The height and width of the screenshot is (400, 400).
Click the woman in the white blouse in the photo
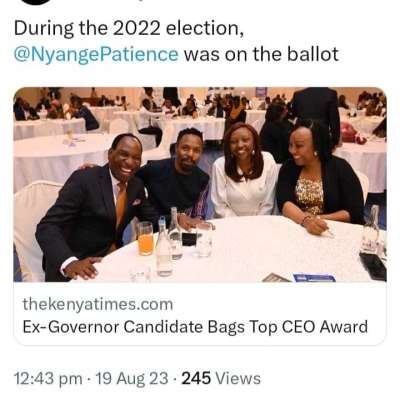tap(246, 173)
